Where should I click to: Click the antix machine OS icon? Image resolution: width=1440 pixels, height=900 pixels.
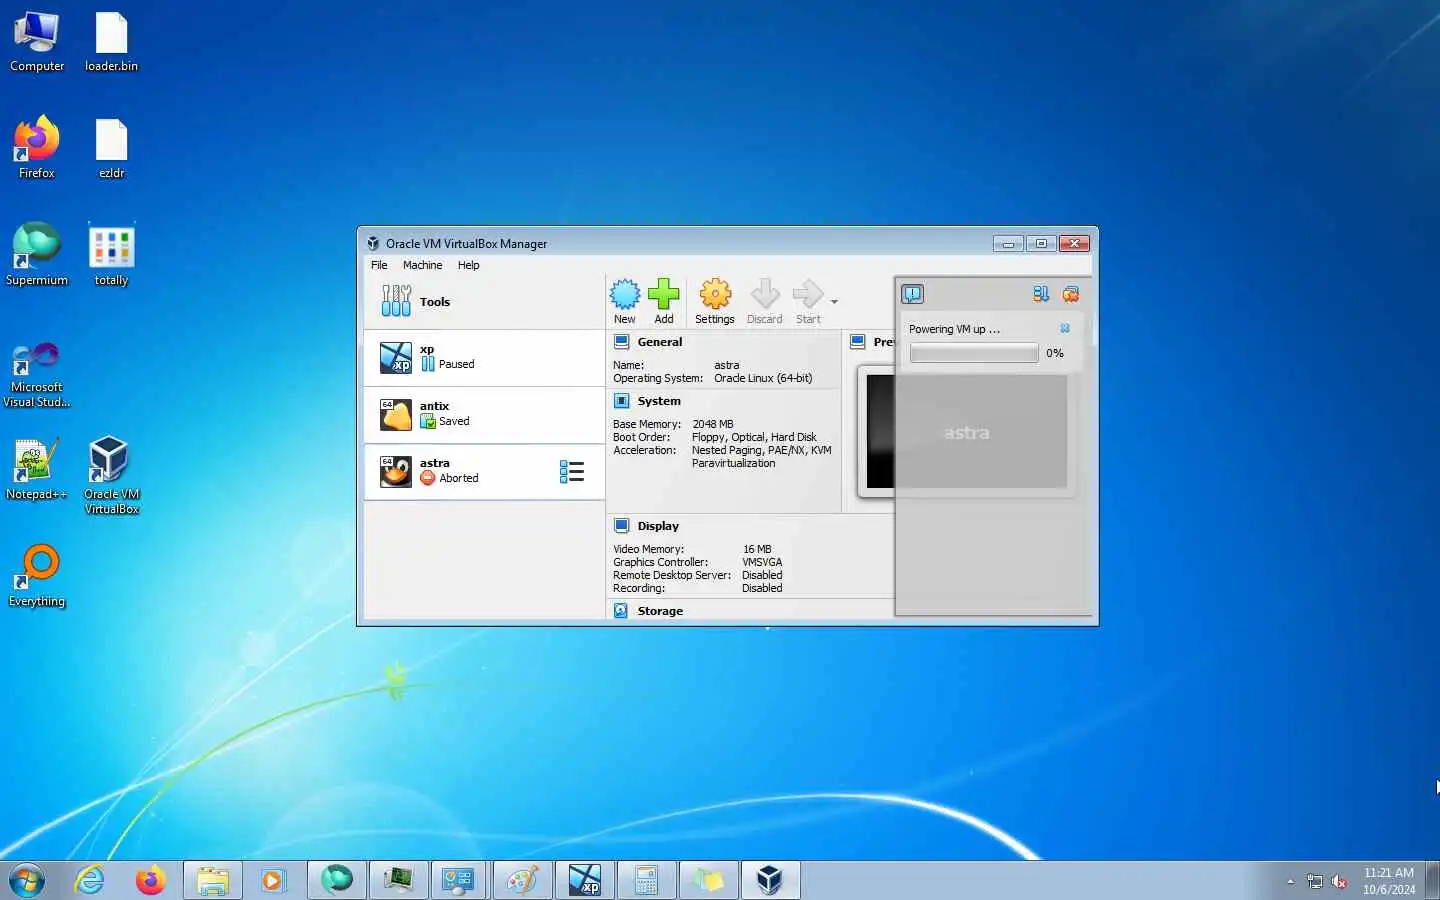[396, 414]
